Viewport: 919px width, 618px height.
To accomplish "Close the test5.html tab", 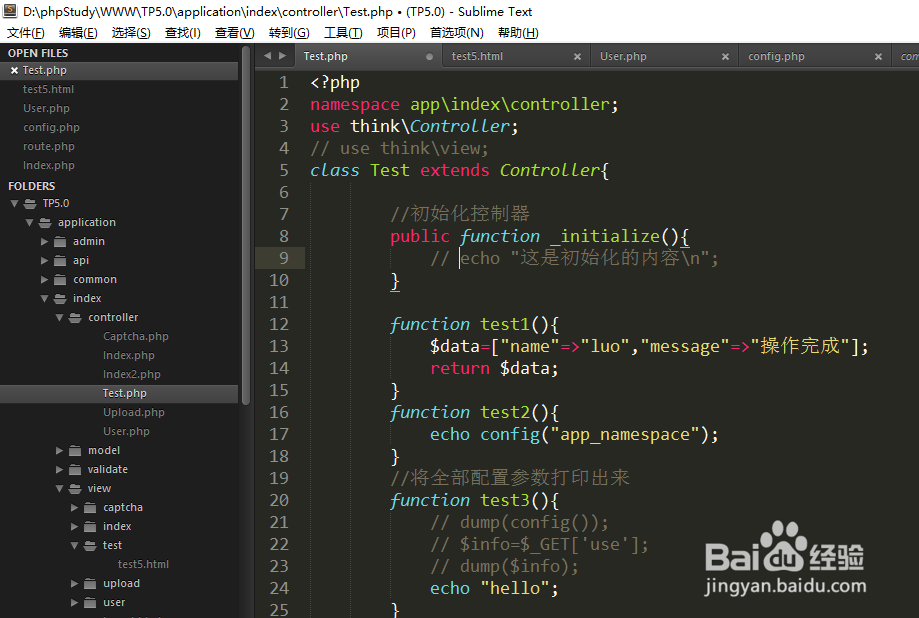I will 577,56.
